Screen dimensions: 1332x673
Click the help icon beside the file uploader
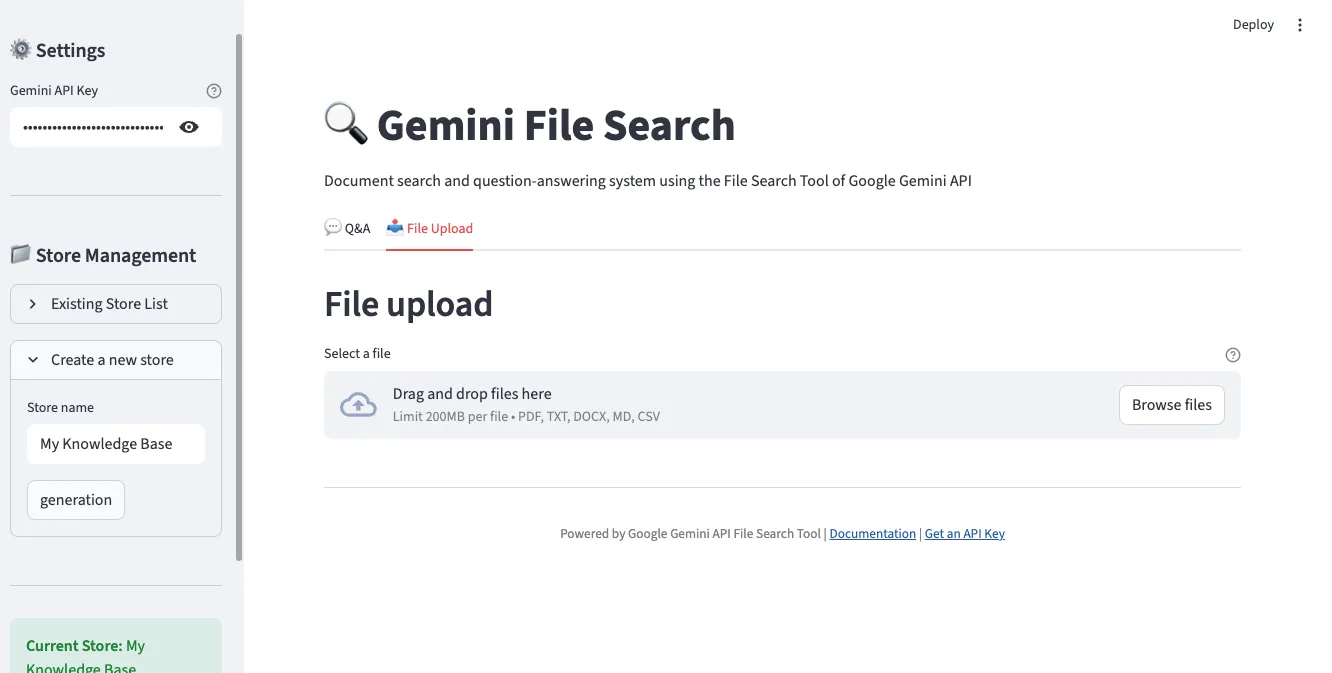pos(1232,354)
